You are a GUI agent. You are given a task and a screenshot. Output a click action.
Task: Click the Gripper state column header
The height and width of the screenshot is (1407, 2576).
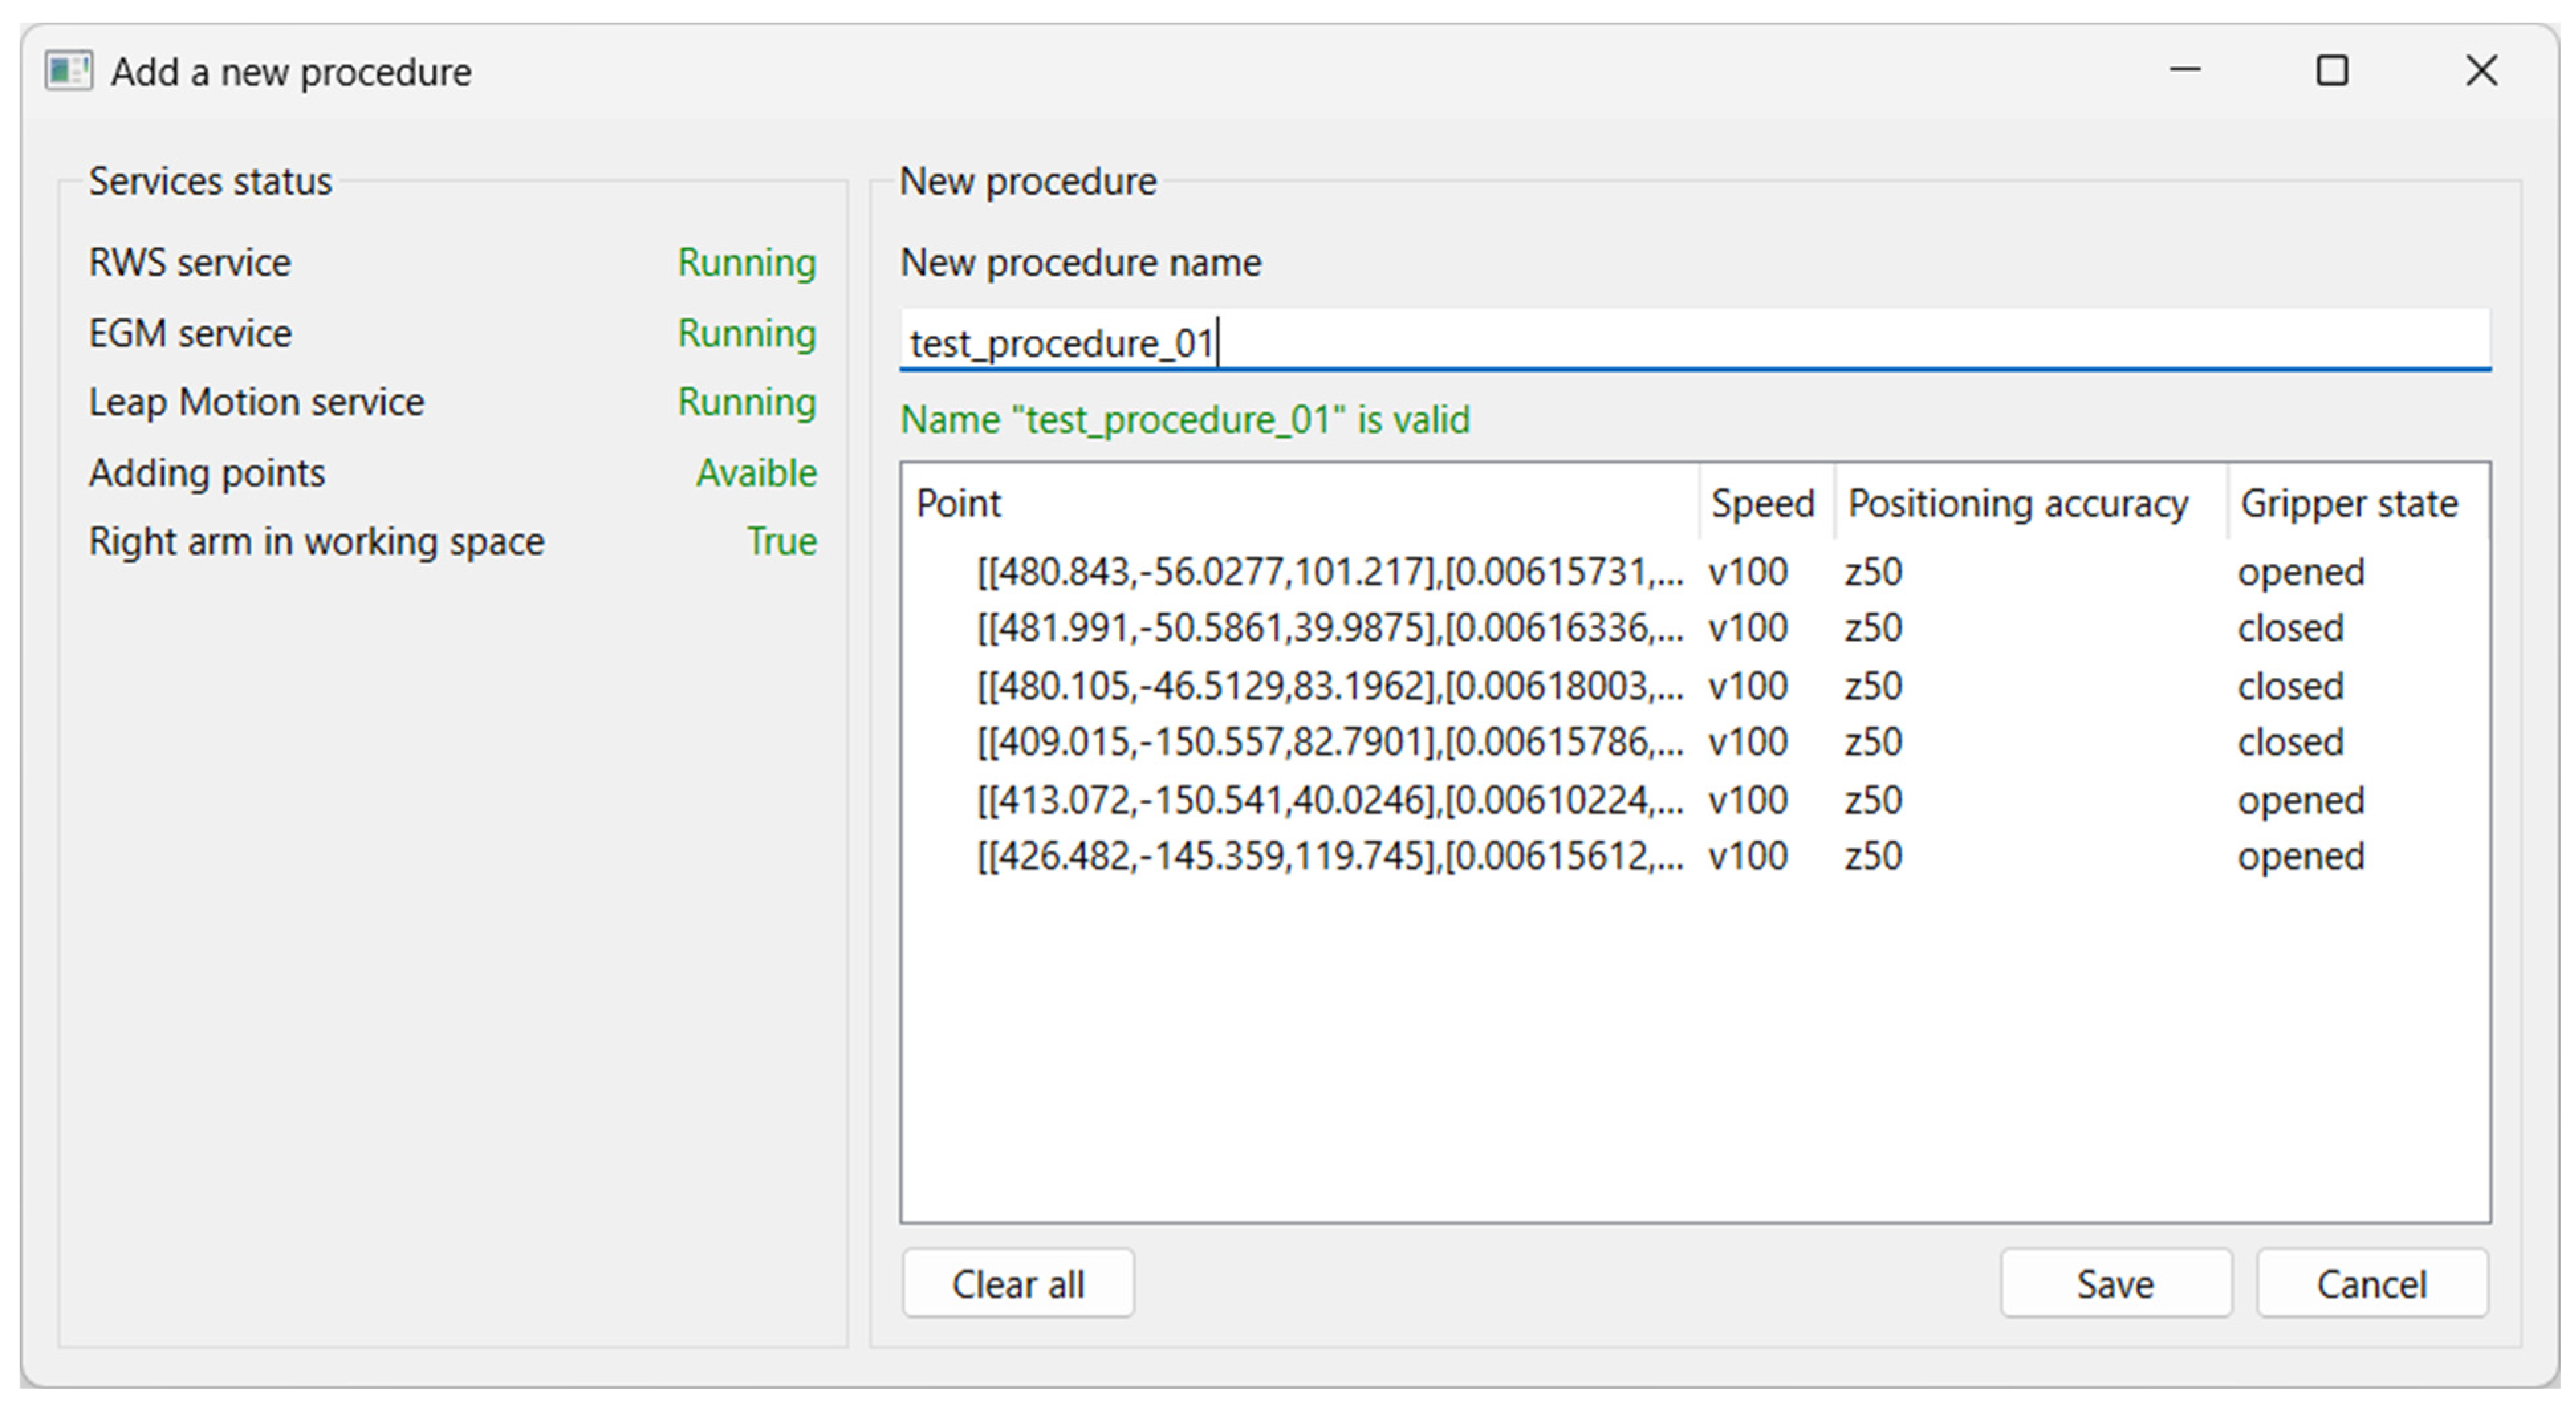2348,502
